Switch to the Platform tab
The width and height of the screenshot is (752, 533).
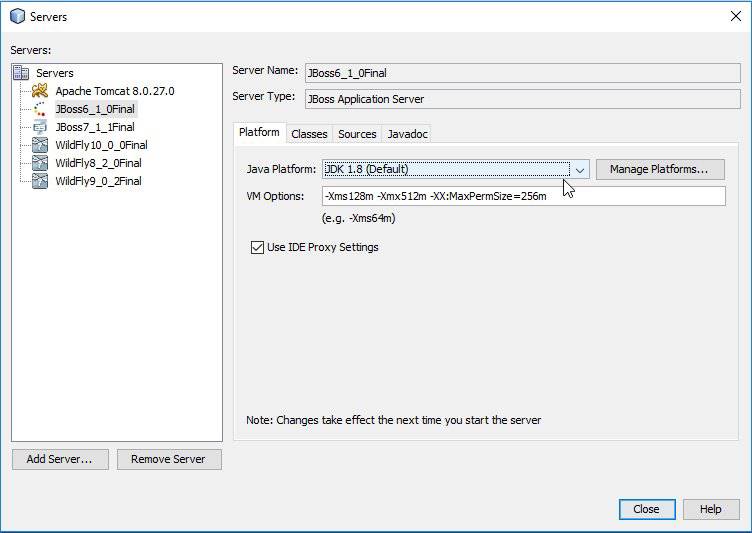259,132
